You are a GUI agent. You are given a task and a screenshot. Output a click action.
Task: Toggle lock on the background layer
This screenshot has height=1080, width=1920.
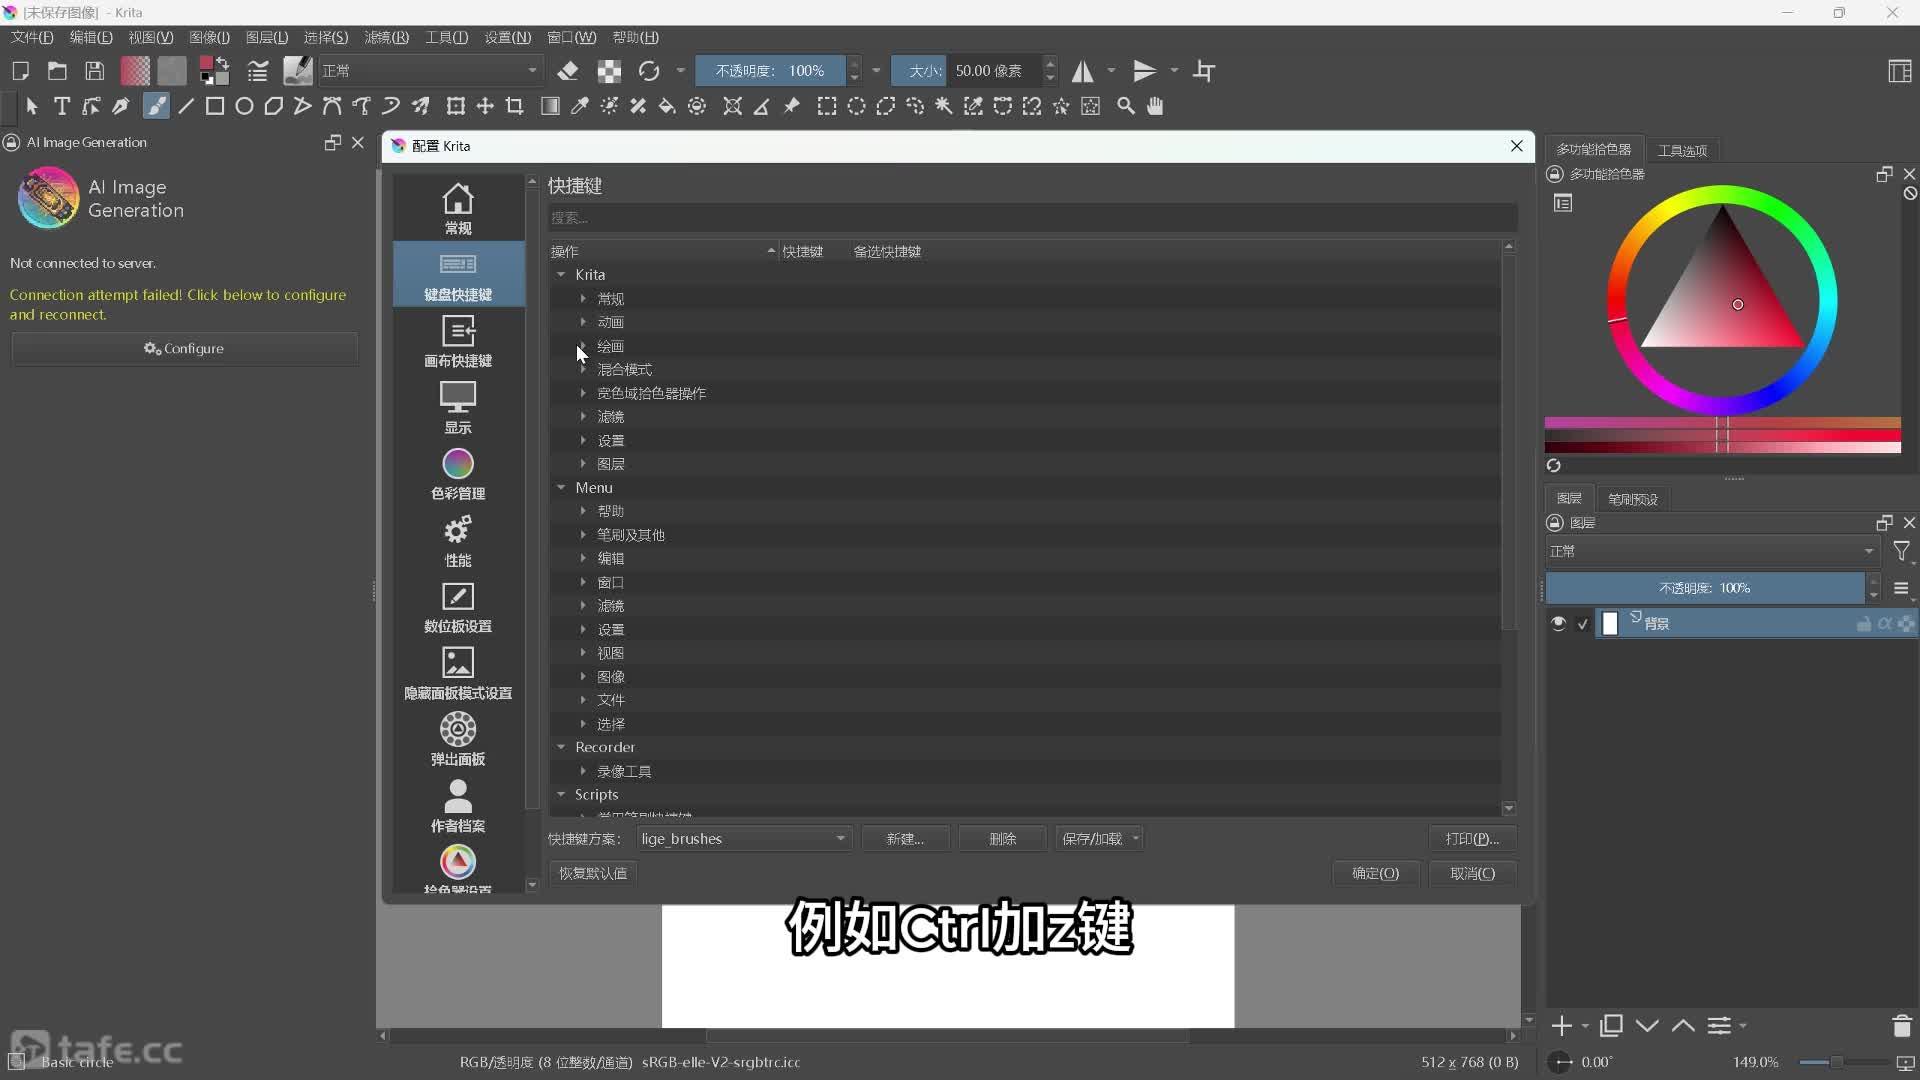[x=1863, y=624]
